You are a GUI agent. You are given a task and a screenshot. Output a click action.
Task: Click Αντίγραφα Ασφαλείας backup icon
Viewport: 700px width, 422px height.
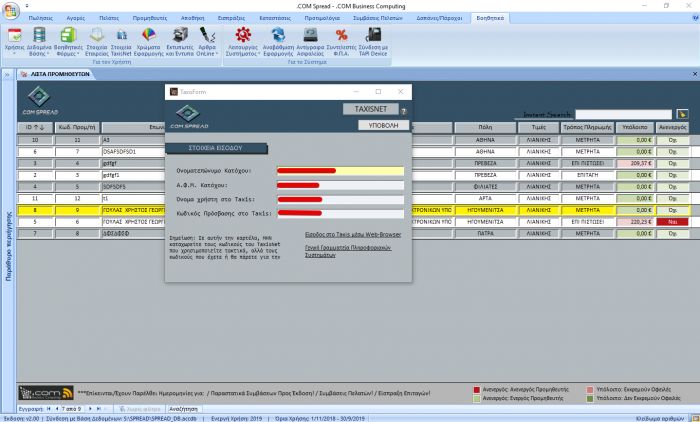[310, 42]
